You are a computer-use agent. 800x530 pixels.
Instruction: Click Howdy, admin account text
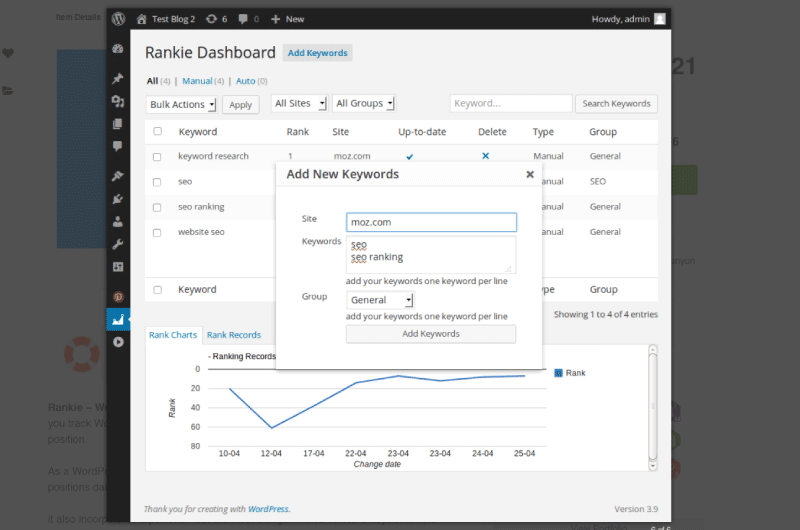620,19
